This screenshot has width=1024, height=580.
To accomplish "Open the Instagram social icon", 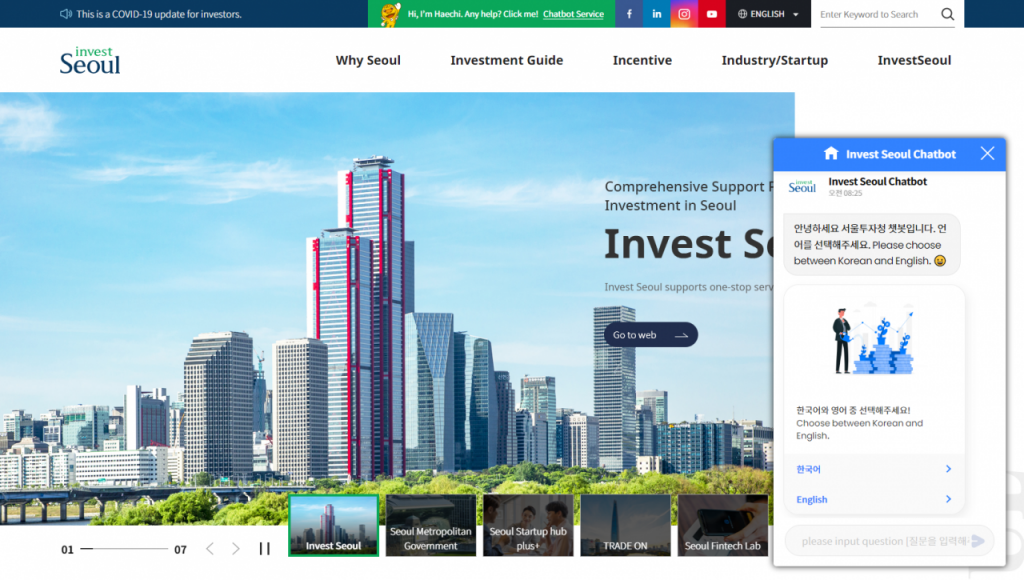I will 684,14.
